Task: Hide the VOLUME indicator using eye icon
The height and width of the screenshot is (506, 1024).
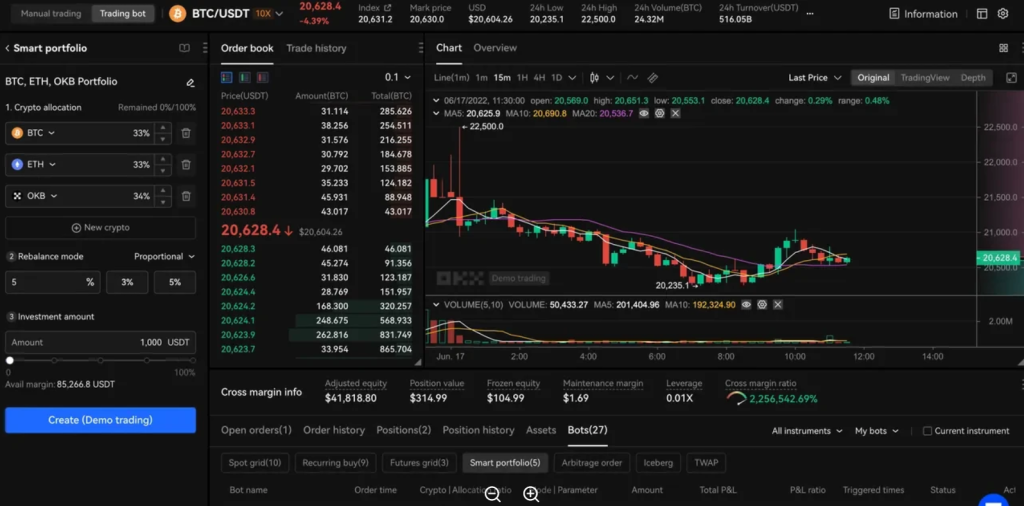Action: [x=746, y=304]
